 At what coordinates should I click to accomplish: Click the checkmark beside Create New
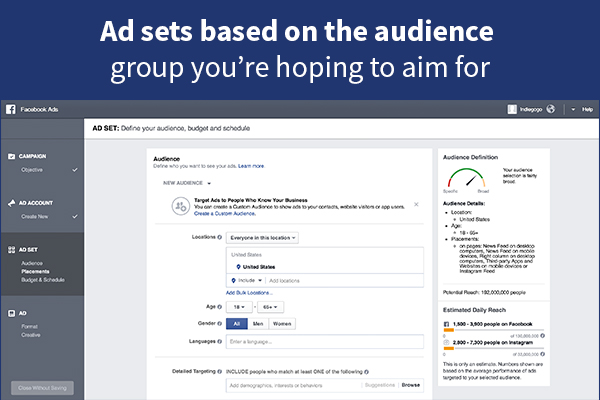75,216
